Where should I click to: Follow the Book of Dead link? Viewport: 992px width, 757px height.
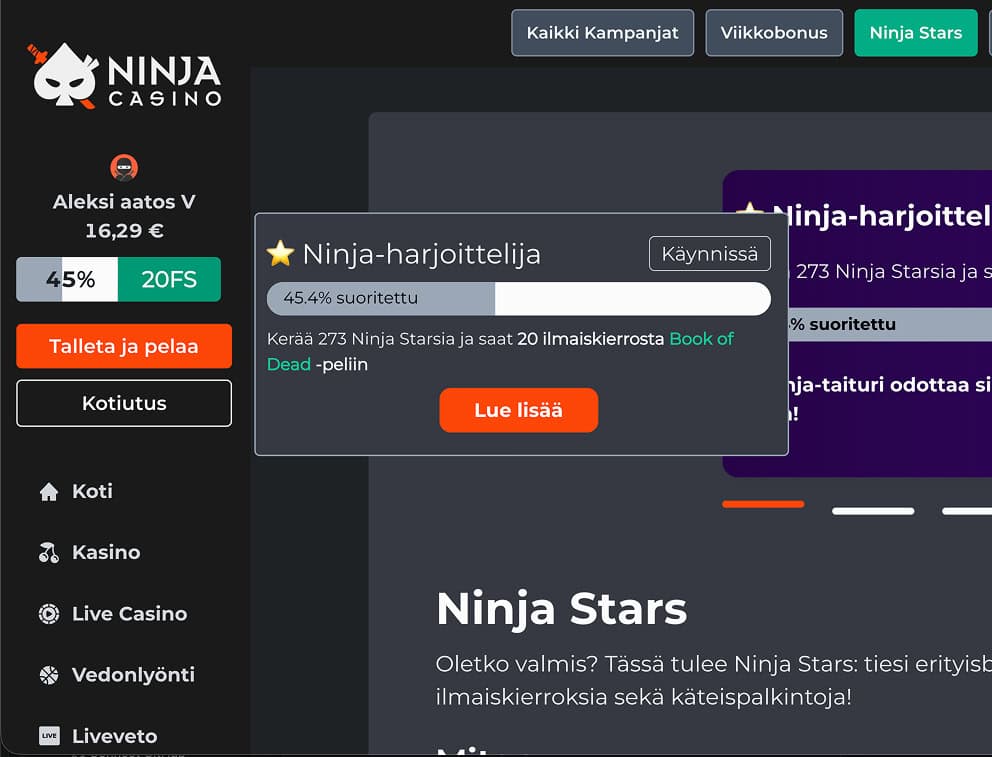(x=701, y=339)
